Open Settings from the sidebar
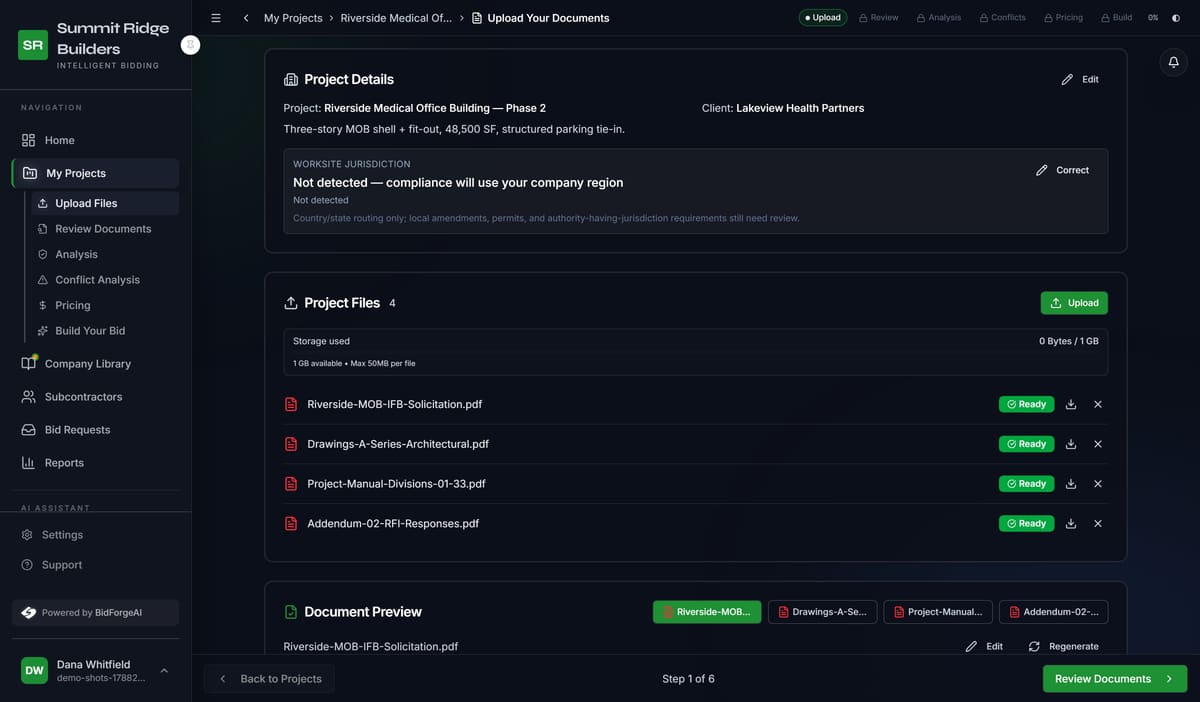The height and width of the screenshot is (702, 1200). click(96, 535)
